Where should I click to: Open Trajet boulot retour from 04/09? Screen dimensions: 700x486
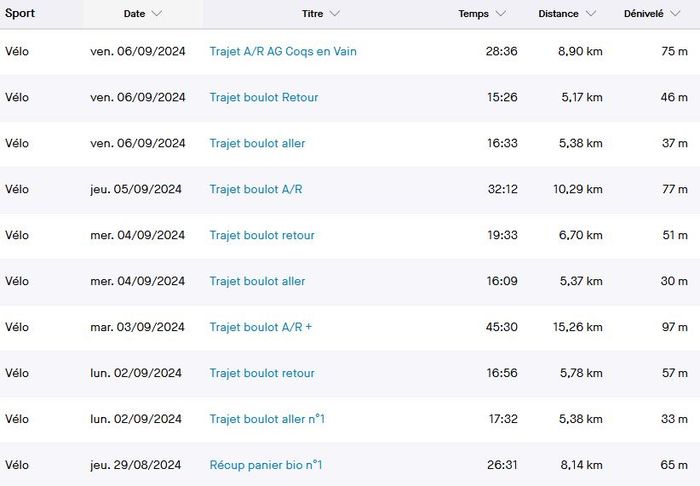(262, 236)
